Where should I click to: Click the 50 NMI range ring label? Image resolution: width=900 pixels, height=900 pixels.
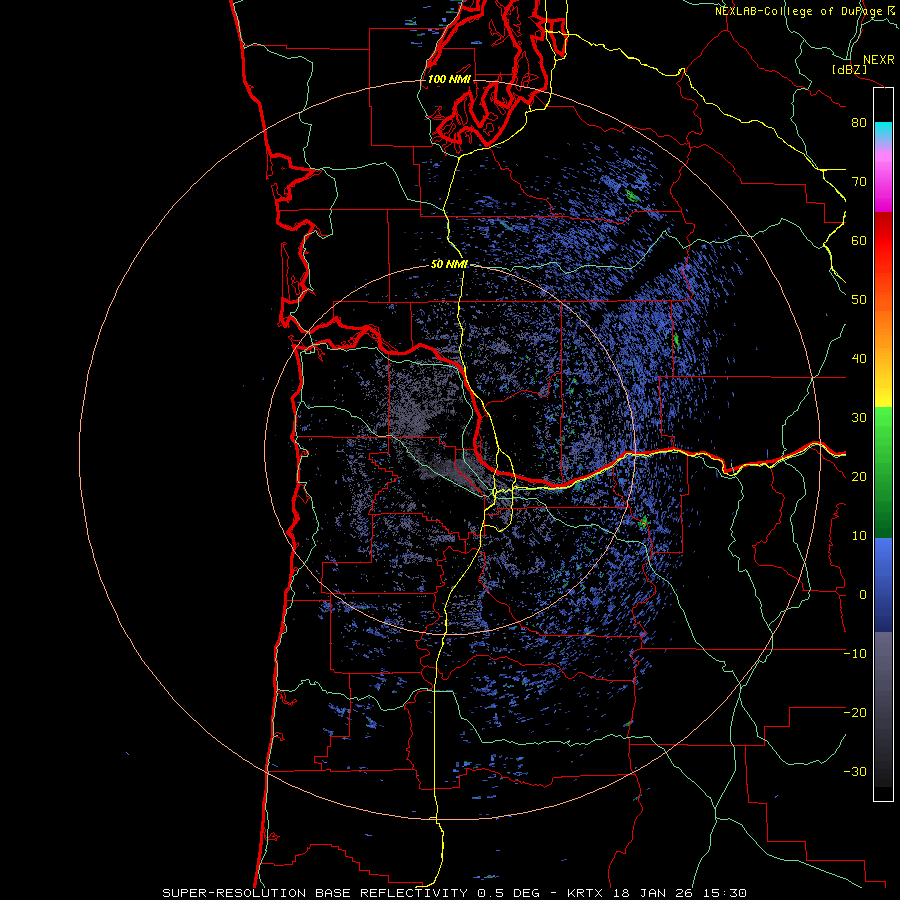coord(449,264)
